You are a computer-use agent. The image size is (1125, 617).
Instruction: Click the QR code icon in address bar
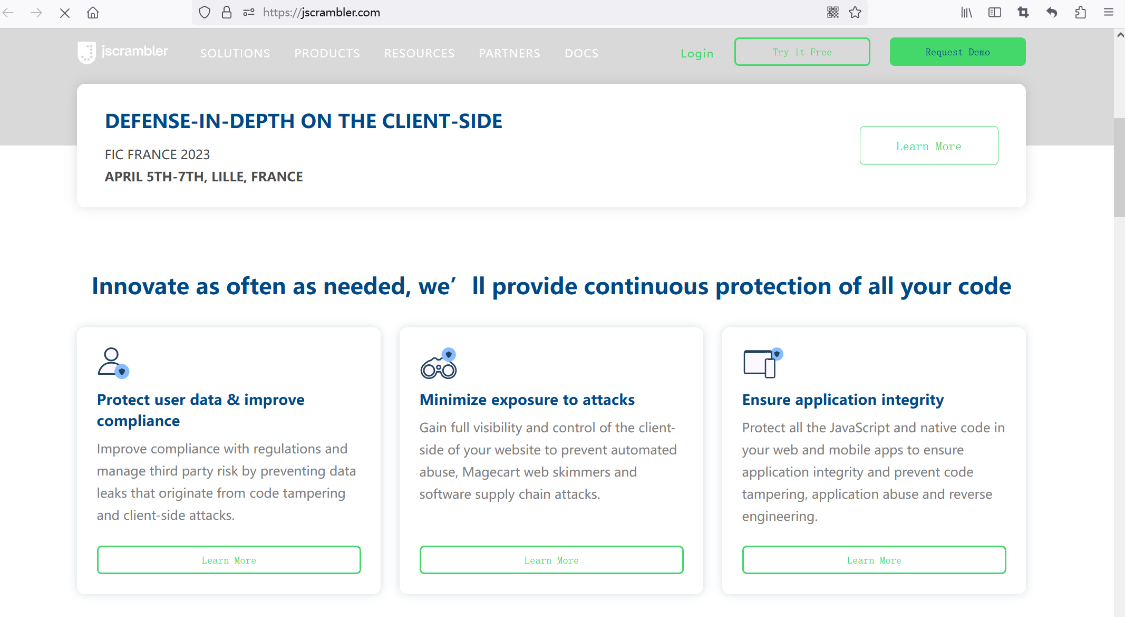coord(832,12)
